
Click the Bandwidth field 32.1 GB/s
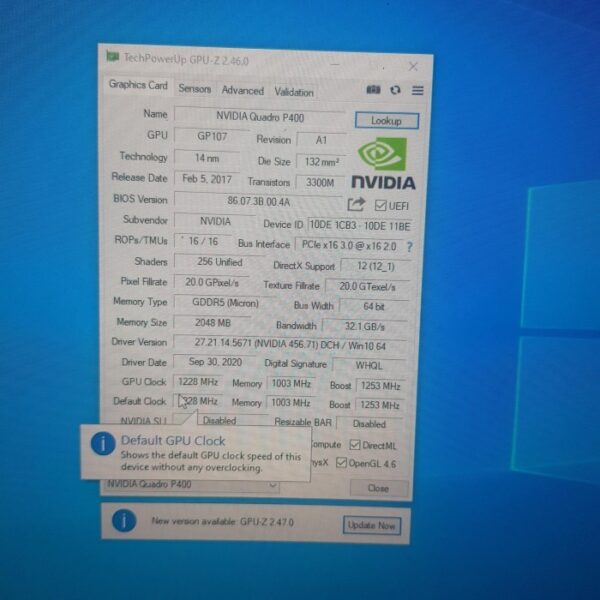click(x=364, y=326)
